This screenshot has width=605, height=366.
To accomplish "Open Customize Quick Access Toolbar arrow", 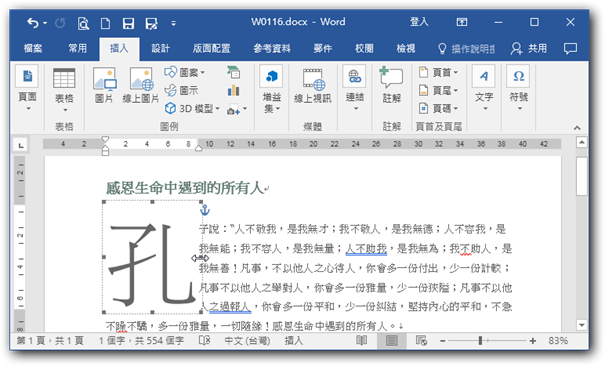I will (174, 24).
